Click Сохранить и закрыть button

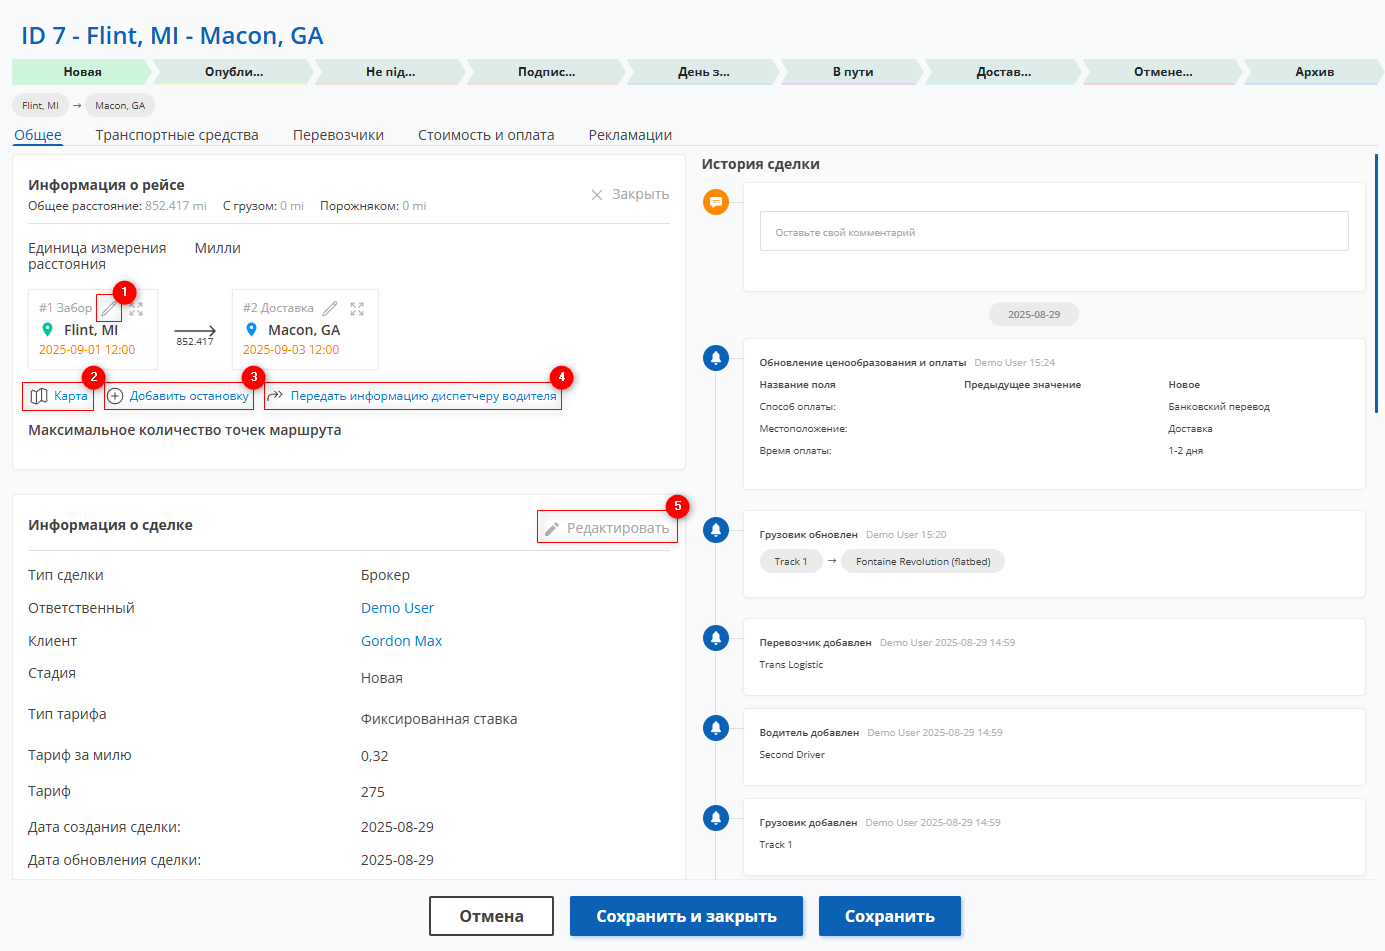tap(686, 916)
